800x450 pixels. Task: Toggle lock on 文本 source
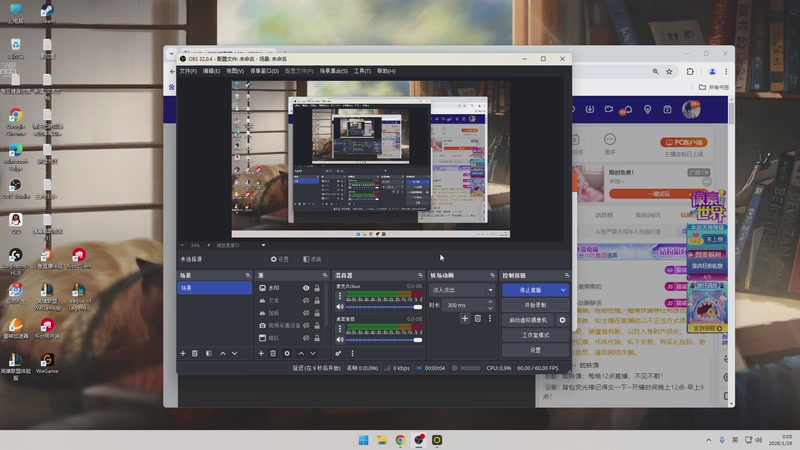pos(317,301)
